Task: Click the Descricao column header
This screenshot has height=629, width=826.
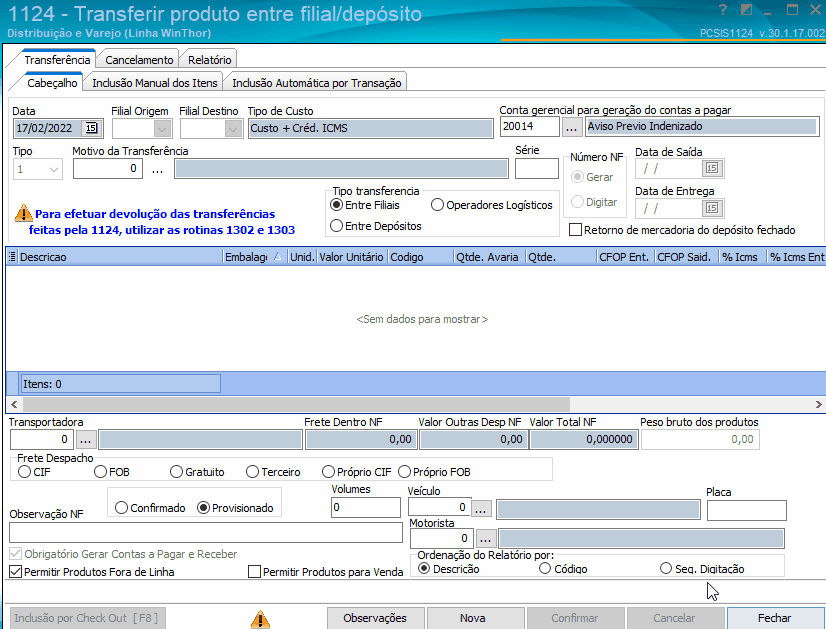Action: [120, 257]
